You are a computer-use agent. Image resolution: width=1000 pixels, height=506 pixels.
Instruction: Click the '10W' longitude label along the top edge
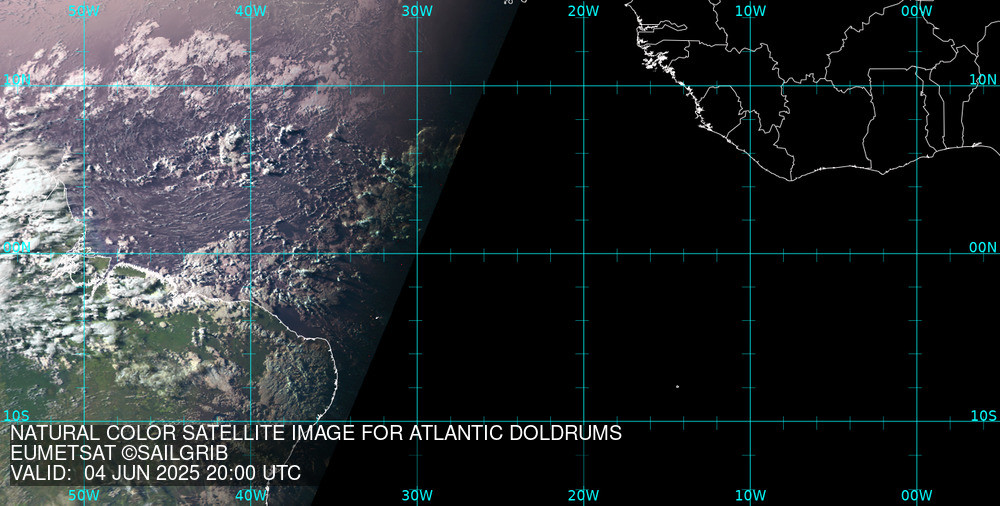click(x=750, y=11)
